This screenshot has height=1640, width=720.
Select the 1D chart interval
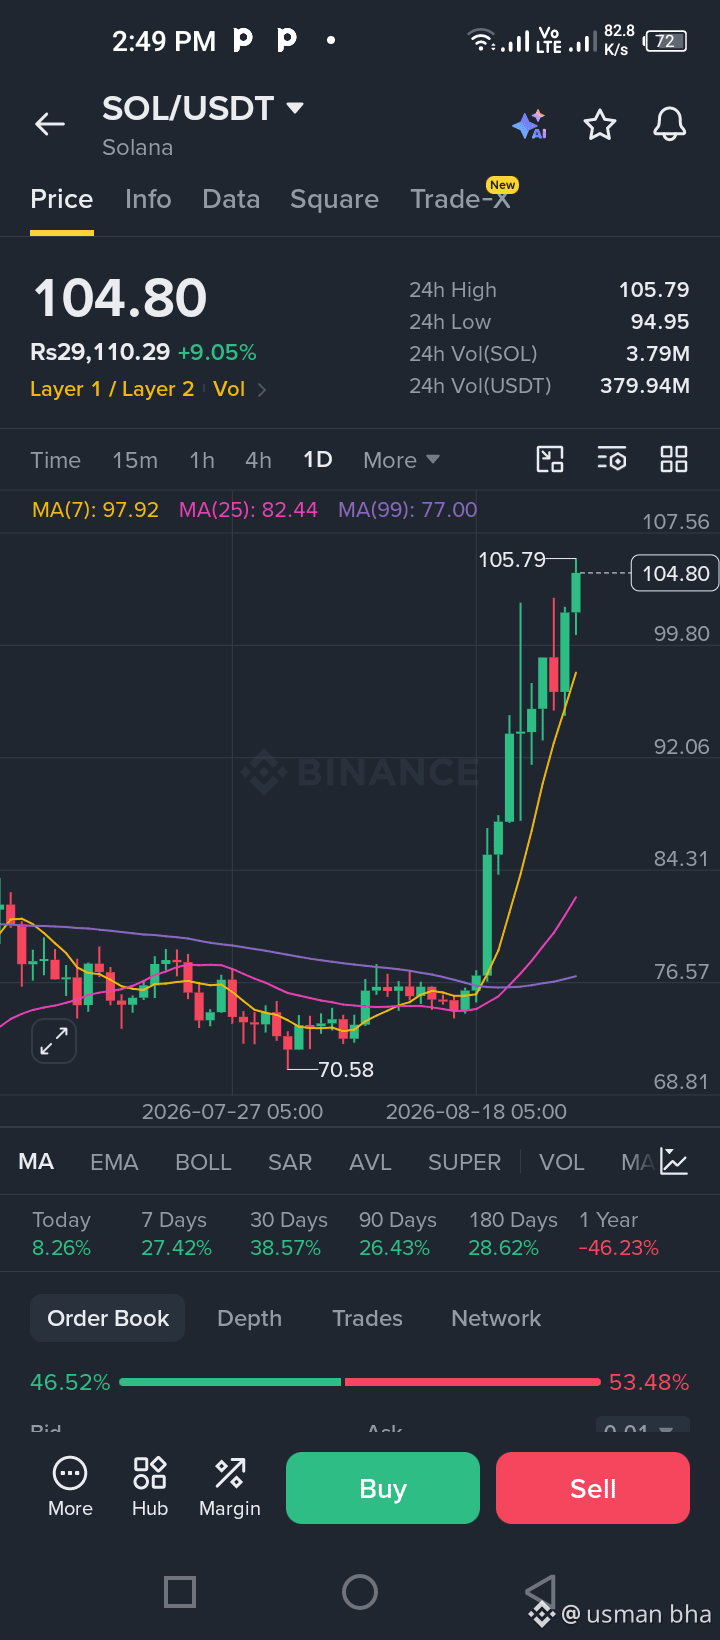pyautogui.click(x=318, y=460)
